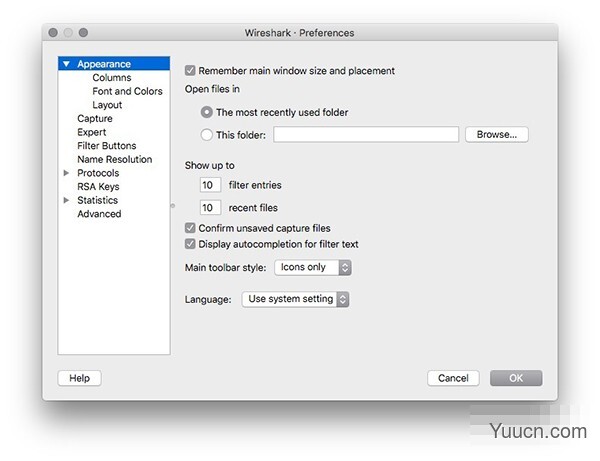
Task: Expand the Protocols tree section
Action: tap(66, 173)
